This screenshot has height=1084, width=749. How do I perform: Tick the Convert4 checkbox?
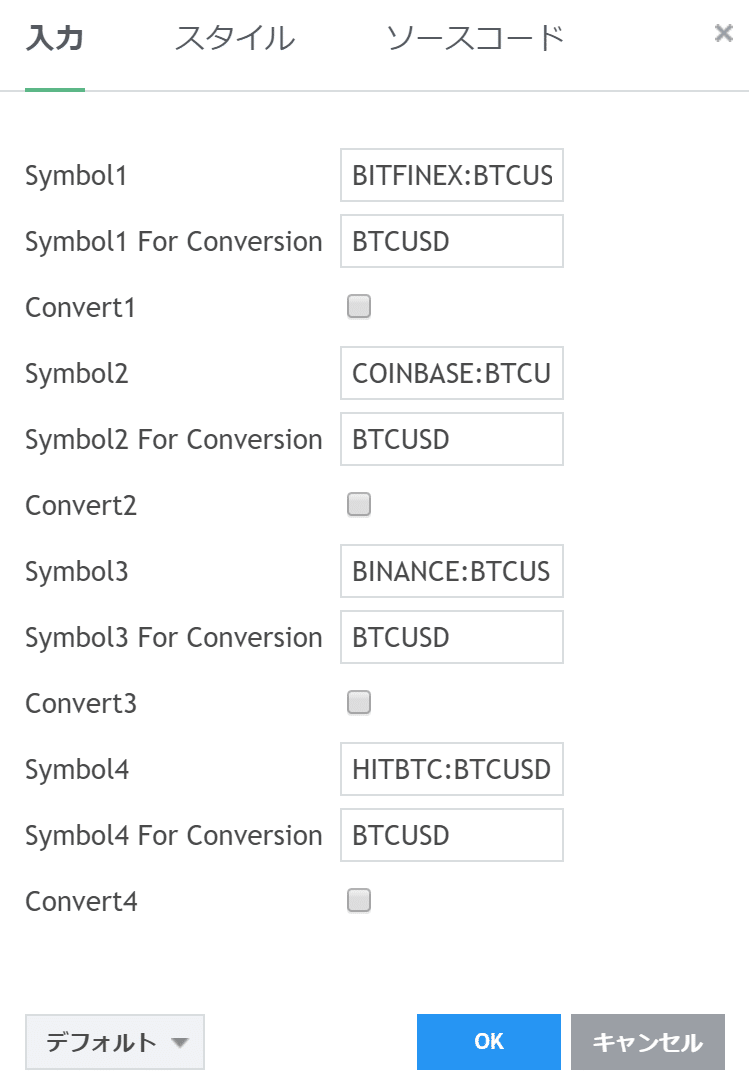coord(359,901)
